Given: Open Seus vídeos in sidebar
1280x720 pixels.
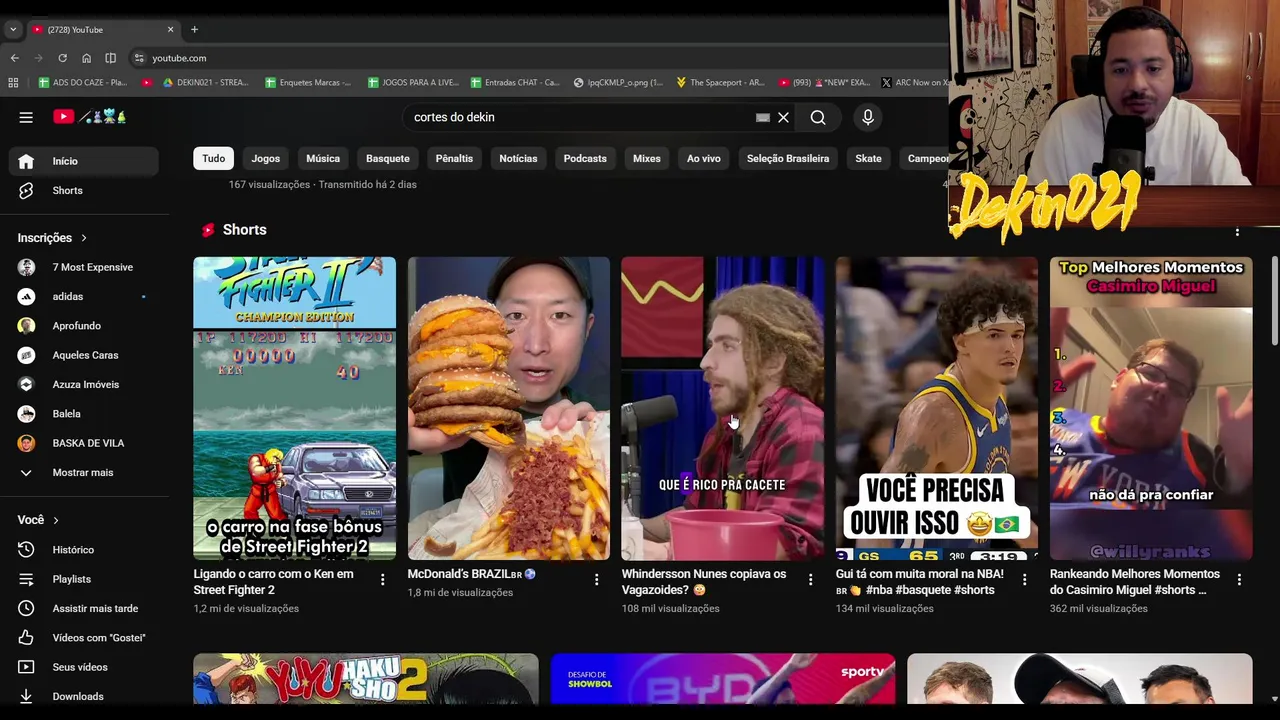Looking at the screenshot, I should click(x=84, y=667).
